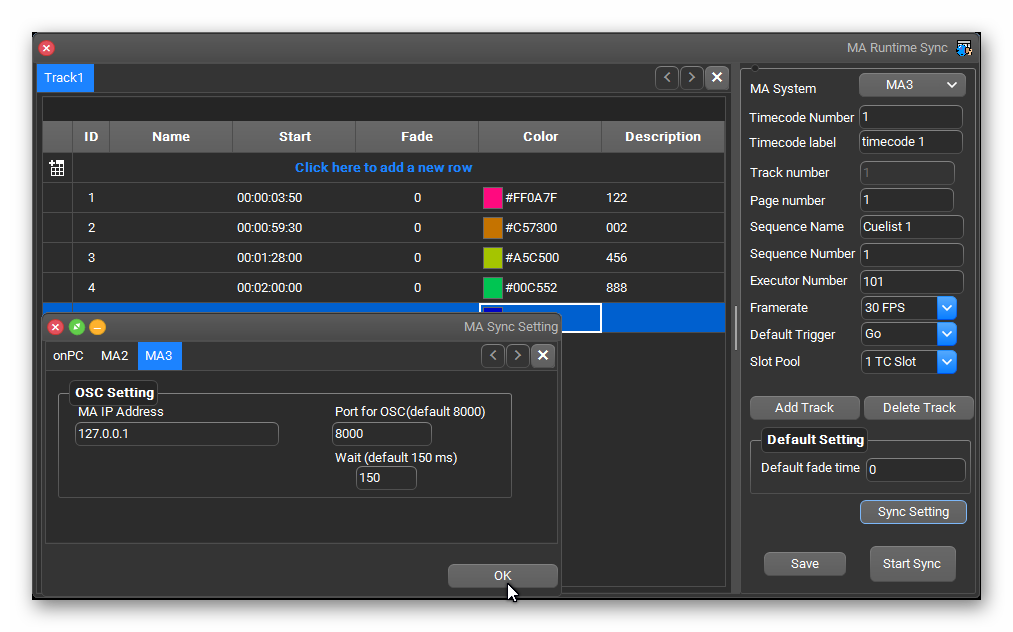Go to next tab in MA Sync Setting
The image size is (1013, 632).
517,355
